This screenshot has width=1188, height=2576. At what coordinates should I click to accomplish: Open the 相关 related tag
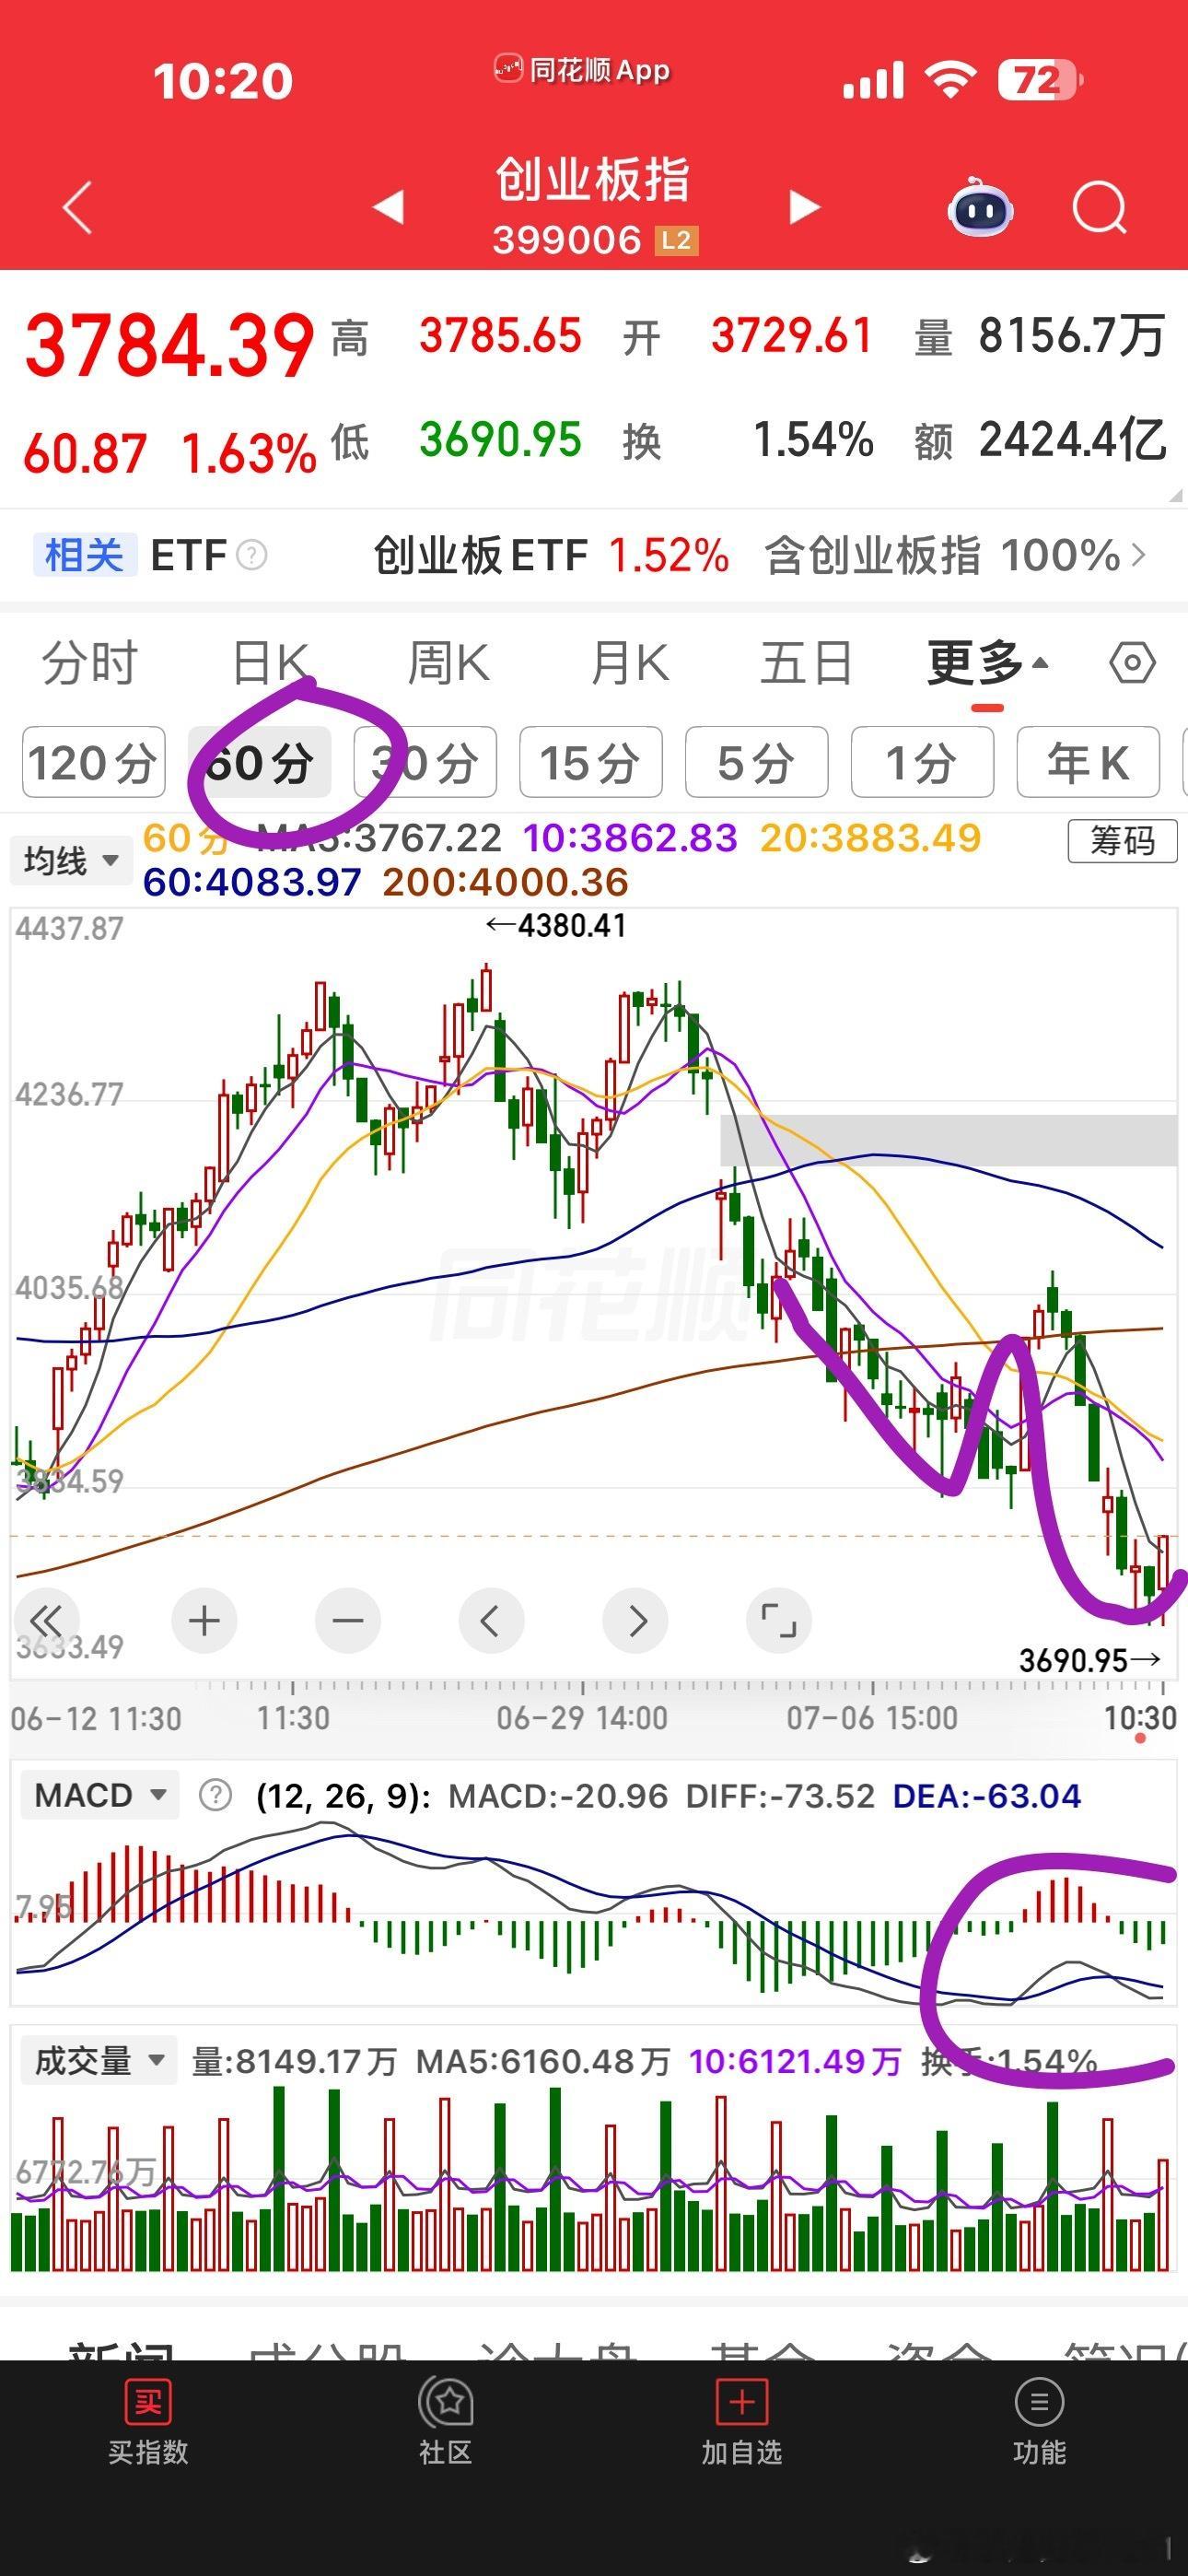[84, 555]
